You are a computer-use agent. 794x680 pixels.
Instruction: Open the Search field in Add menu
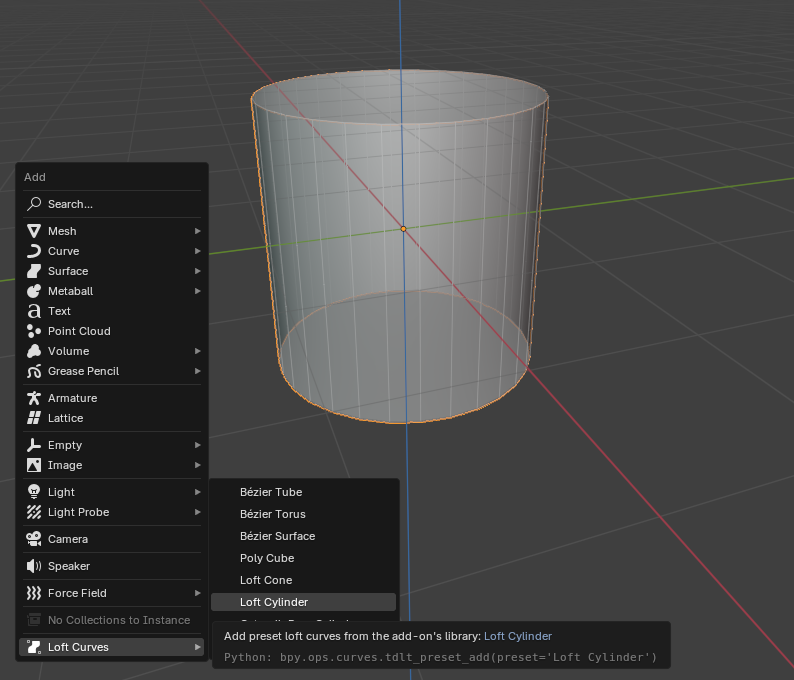click(x=112, y=204)
